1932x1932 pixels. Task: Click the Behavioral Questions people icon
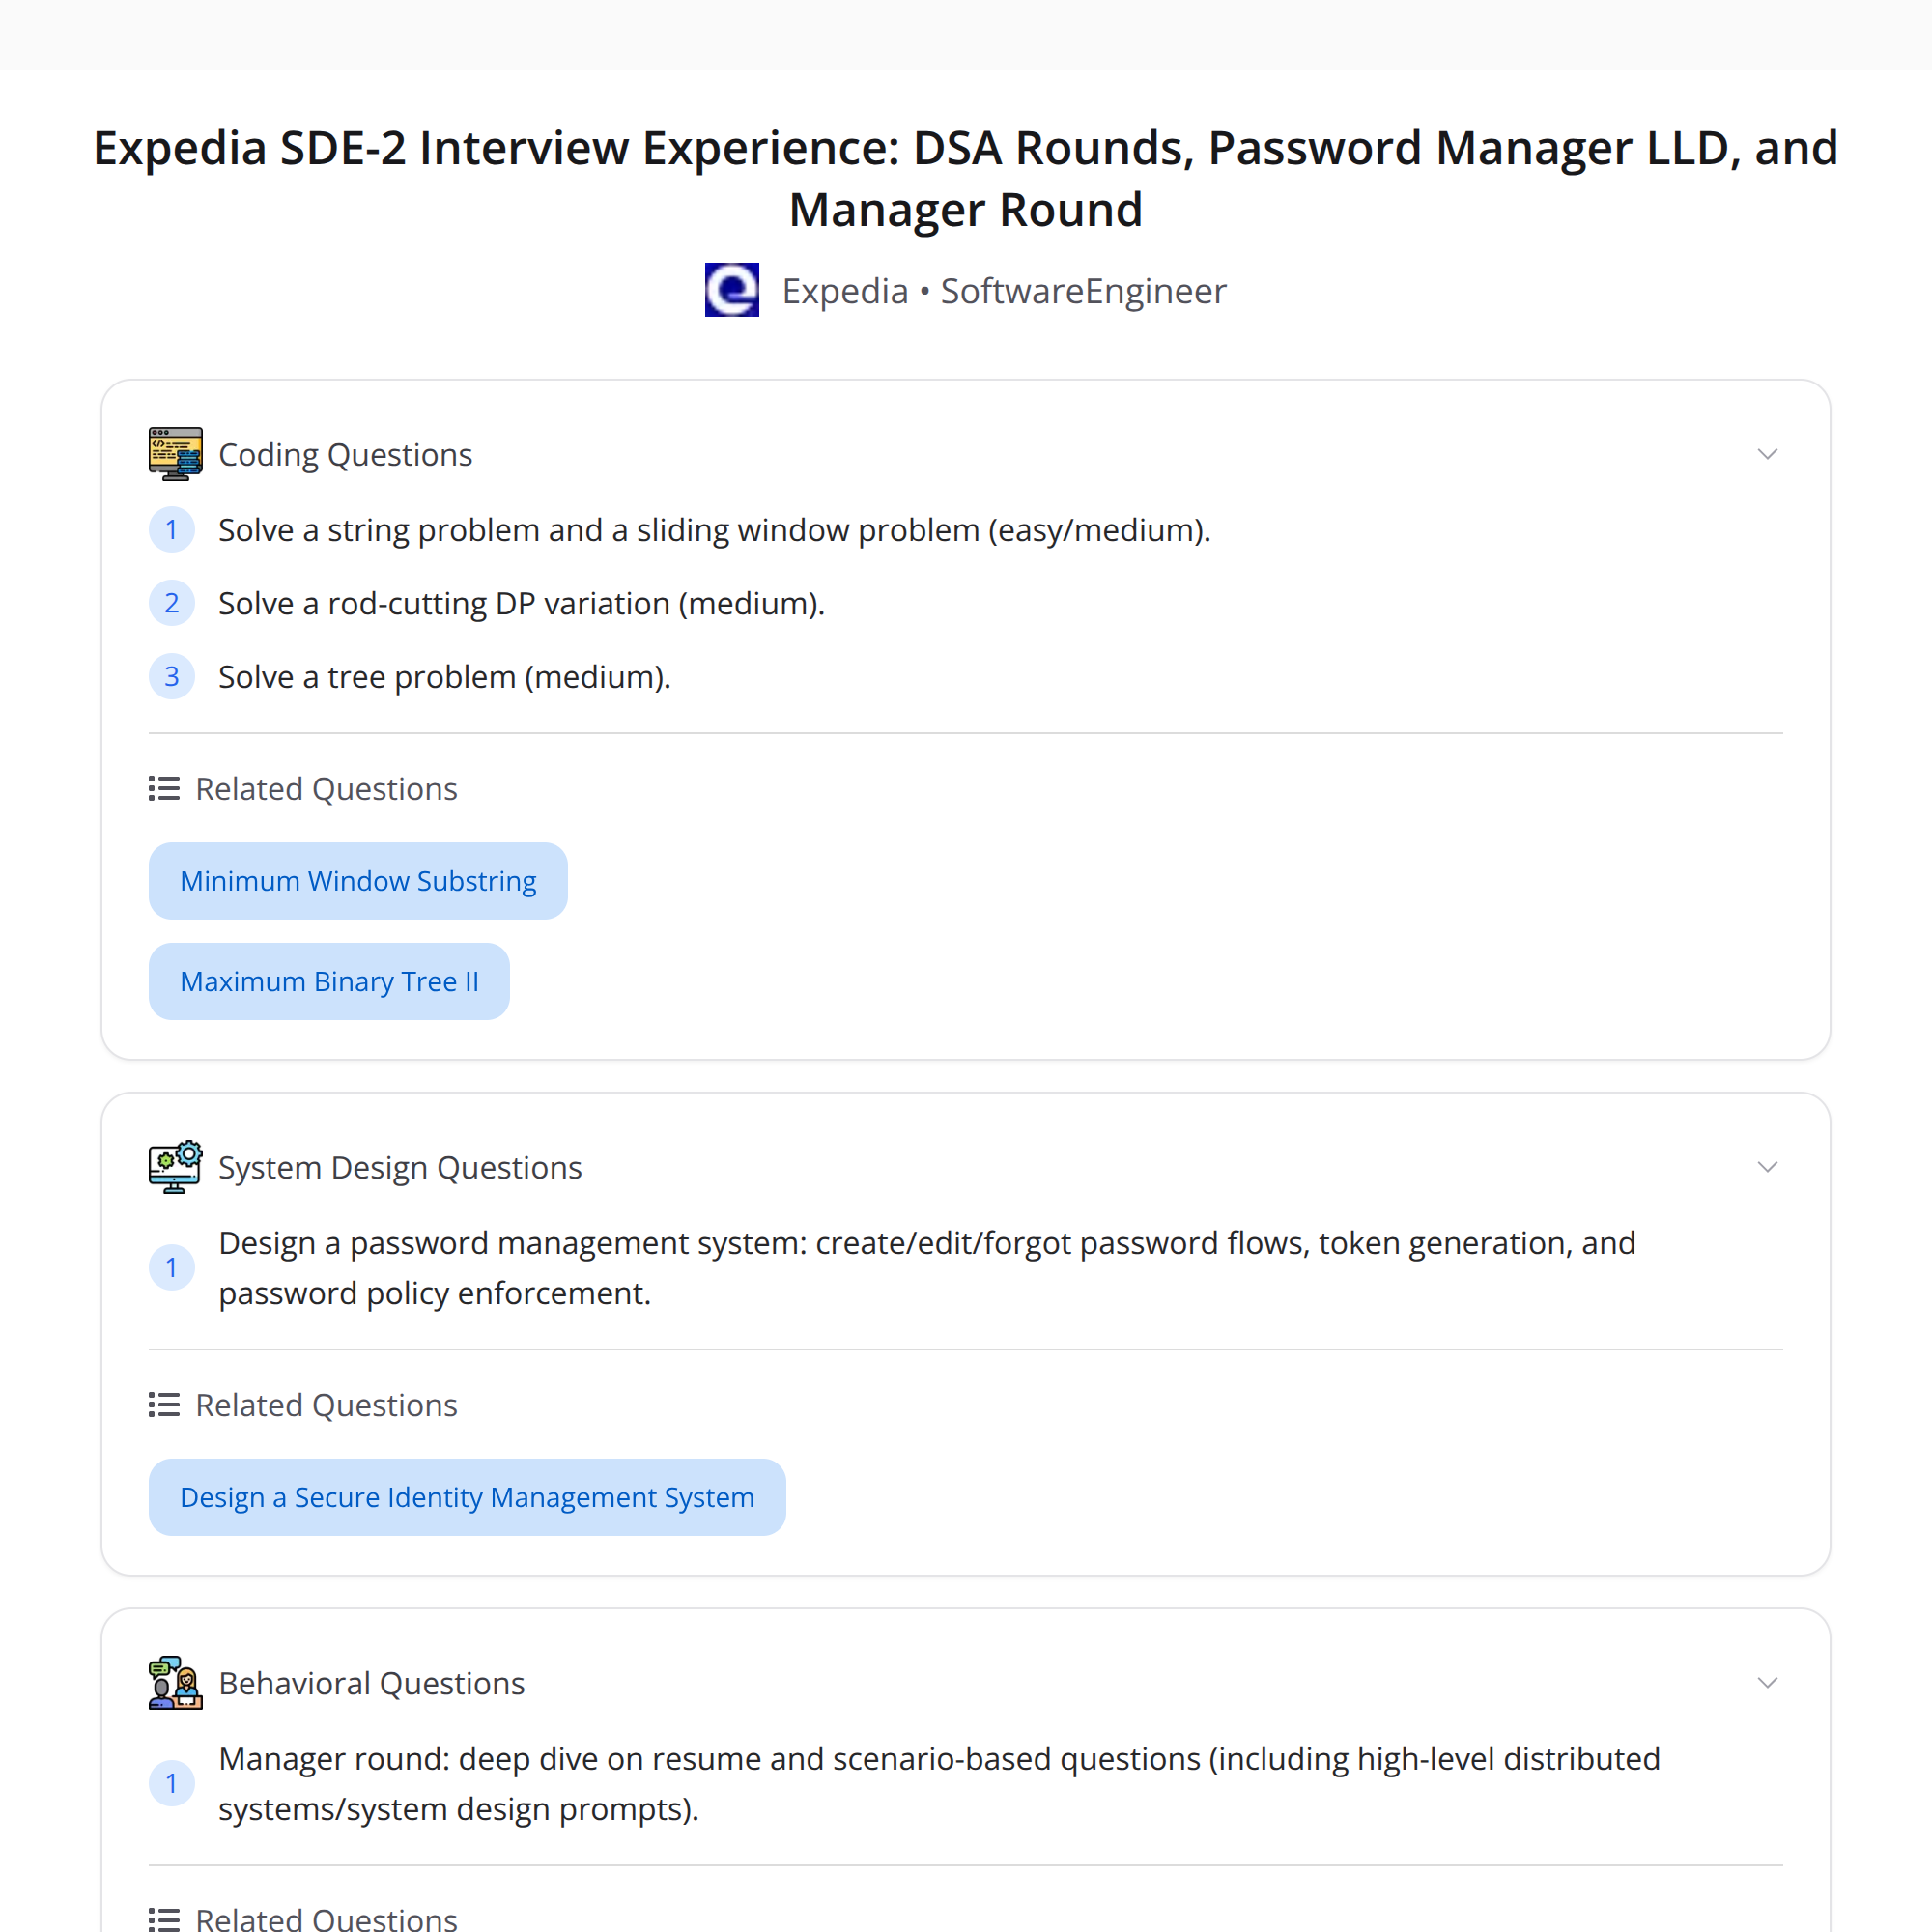pyautogui.click(x=175, y=1682)
